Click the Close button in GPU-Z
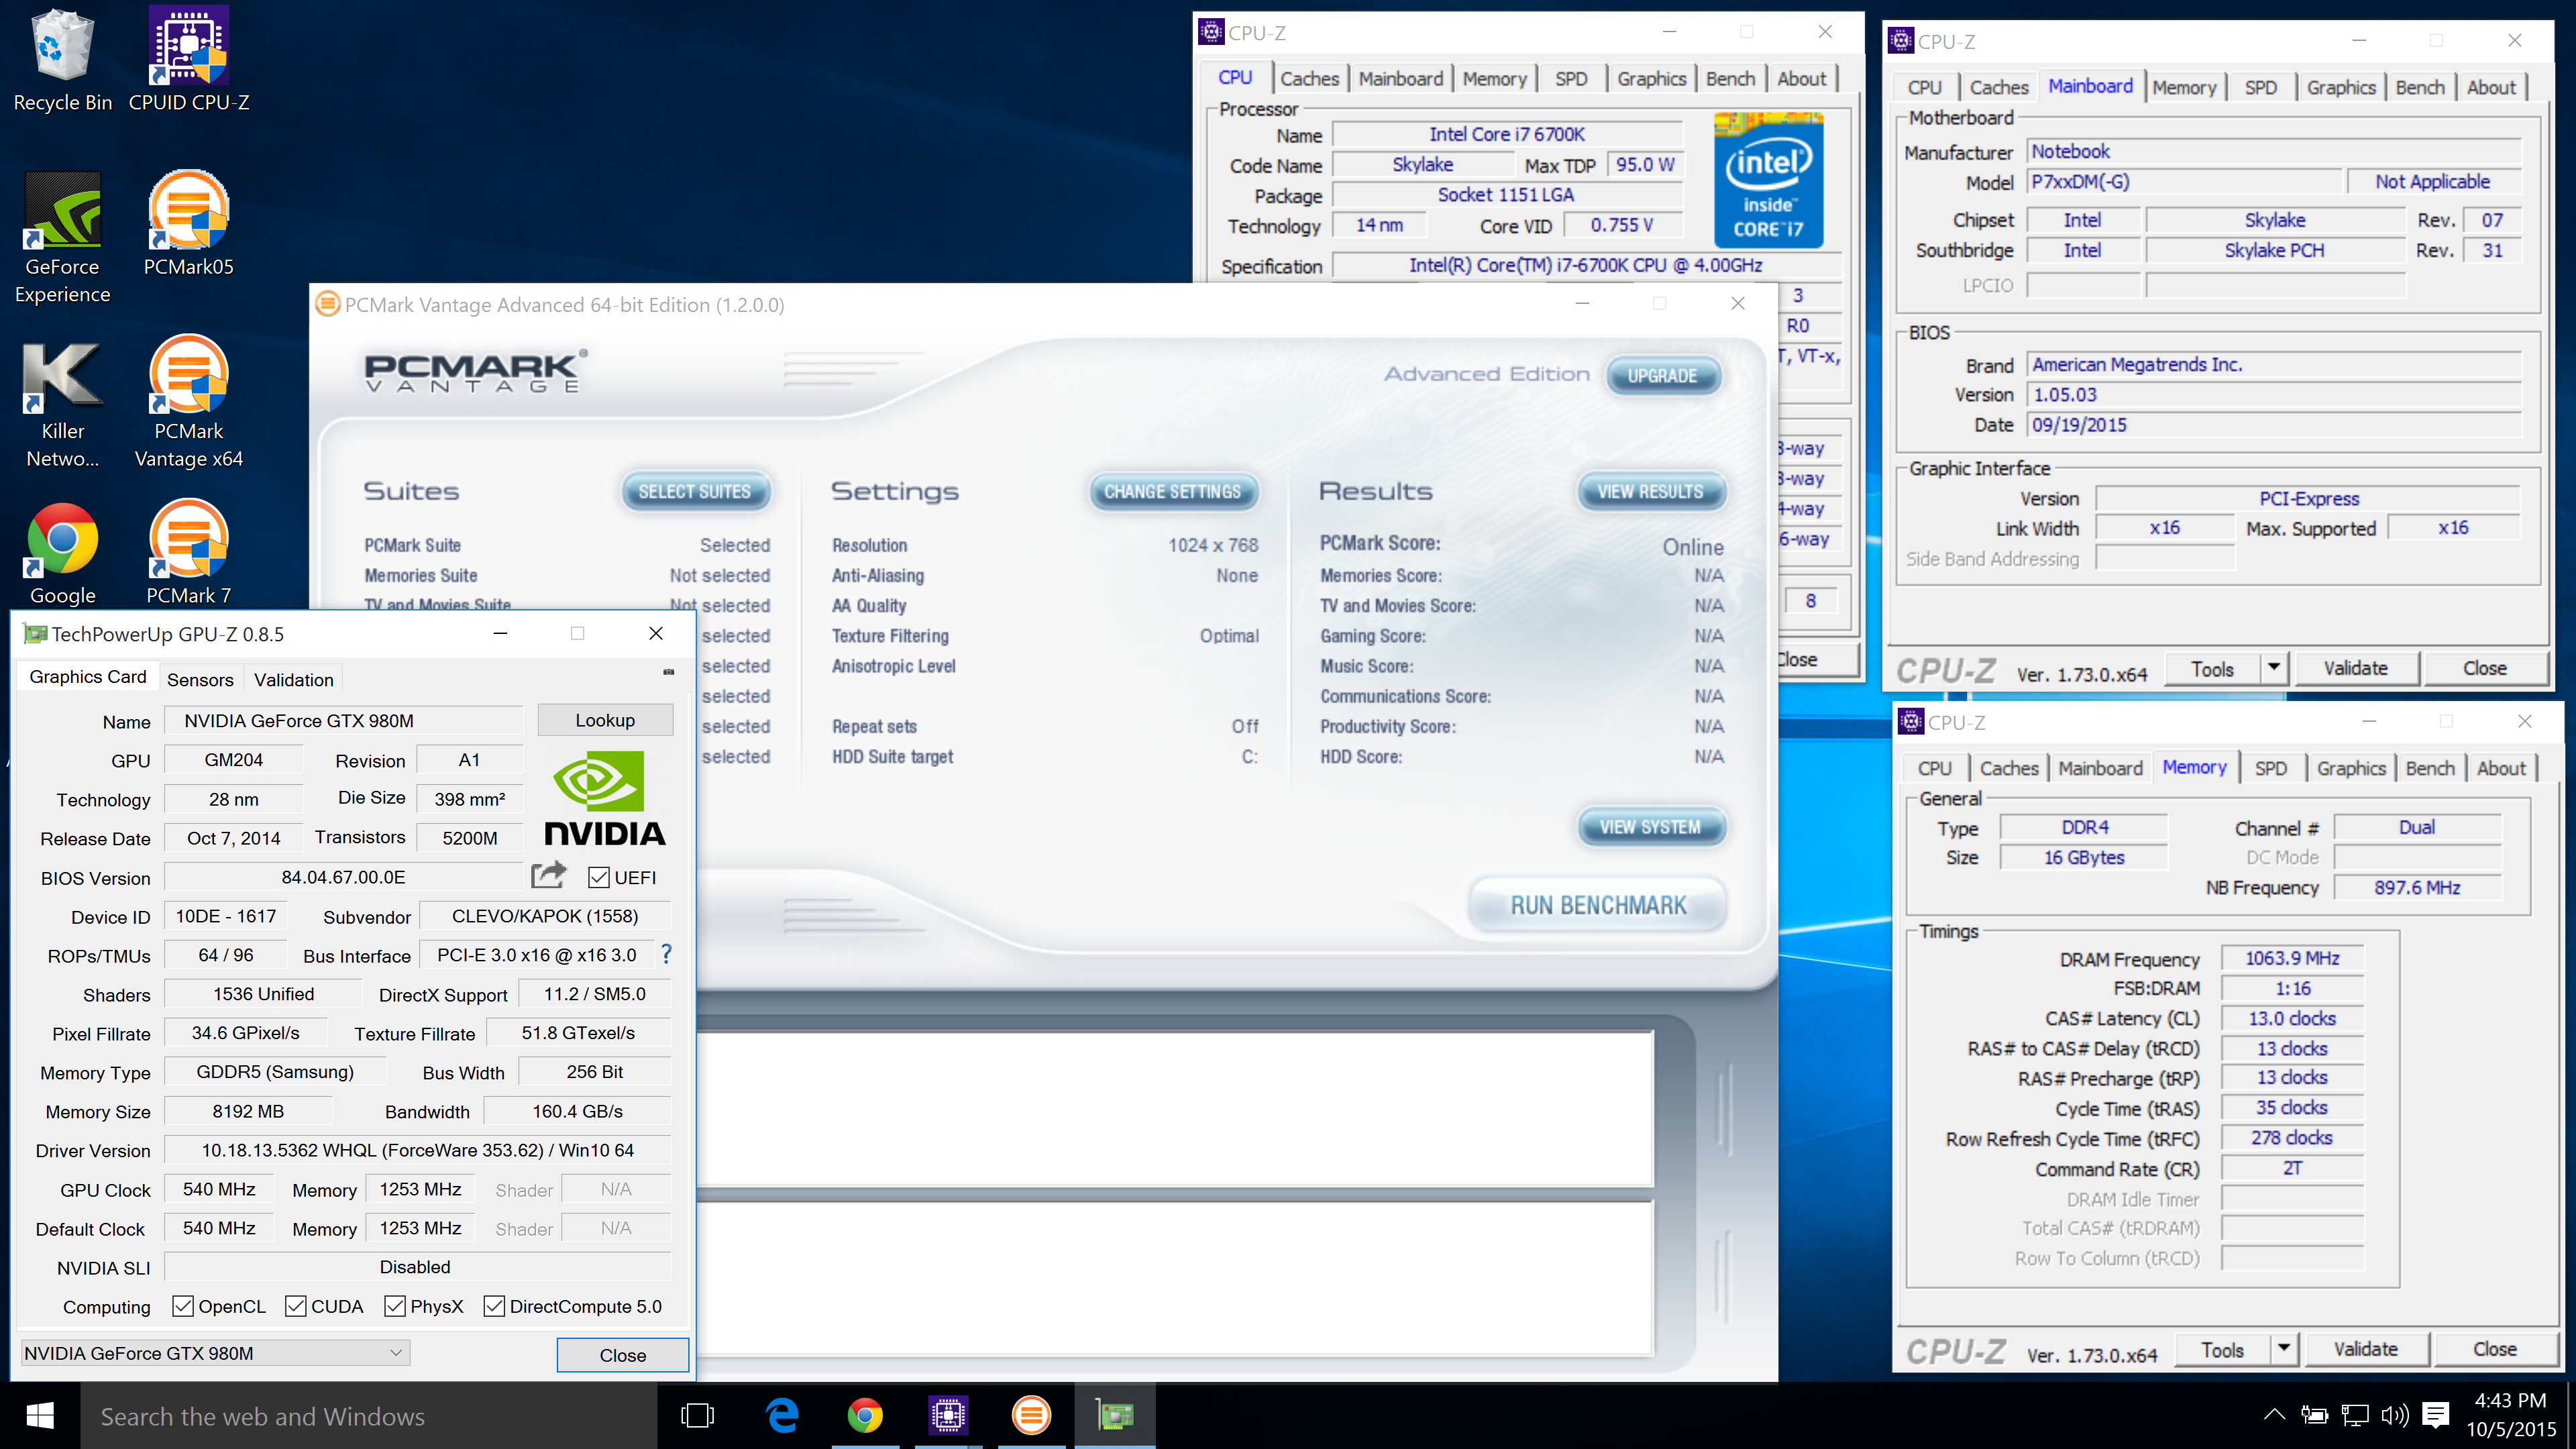 pyautogui.click(x=622, y=1355)
